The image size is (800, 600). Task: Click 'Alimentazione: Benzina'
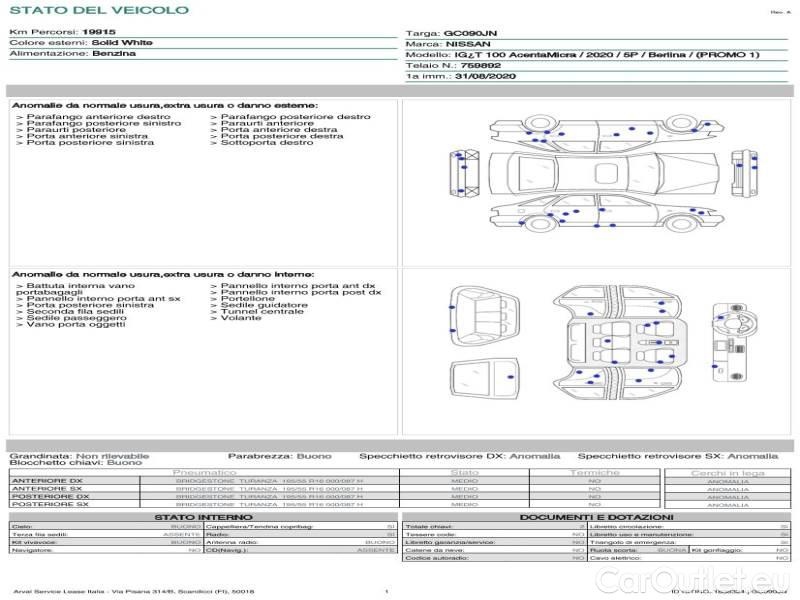click(x=72, y=54)
